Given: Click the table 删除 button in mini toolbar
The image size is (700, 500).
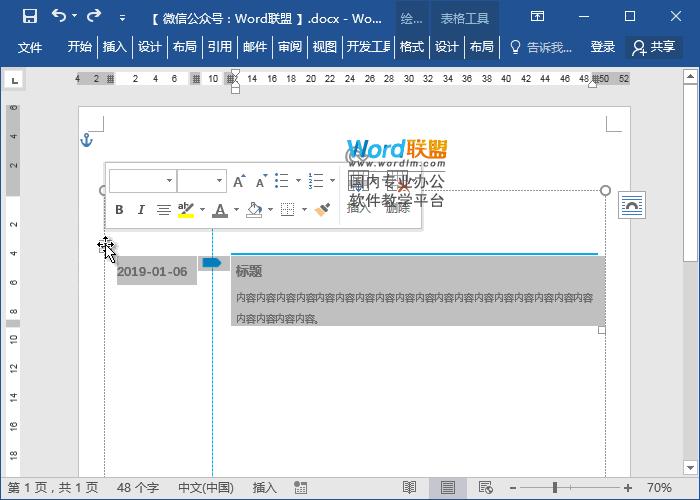Looking at the screenshot, I should click(x=397, y=192).
